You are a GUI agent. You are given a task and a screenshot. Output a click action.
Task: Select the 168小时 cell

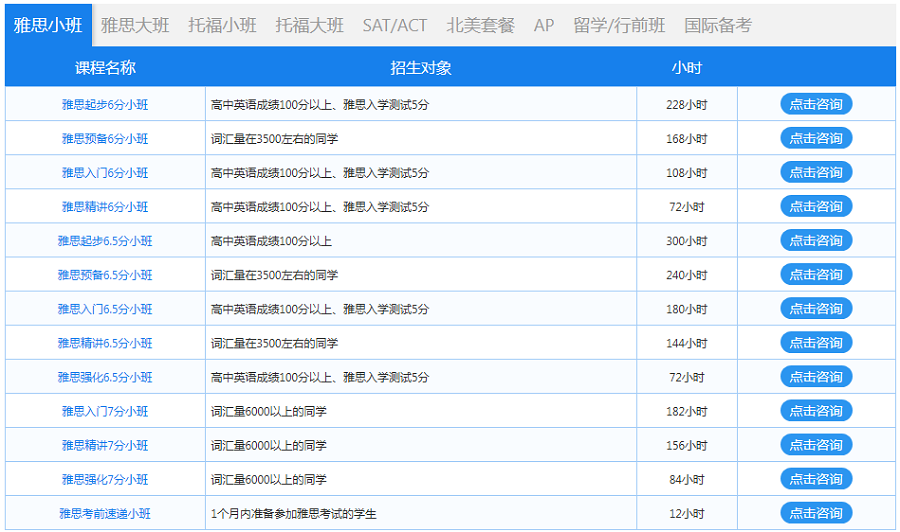click(686, 138)
